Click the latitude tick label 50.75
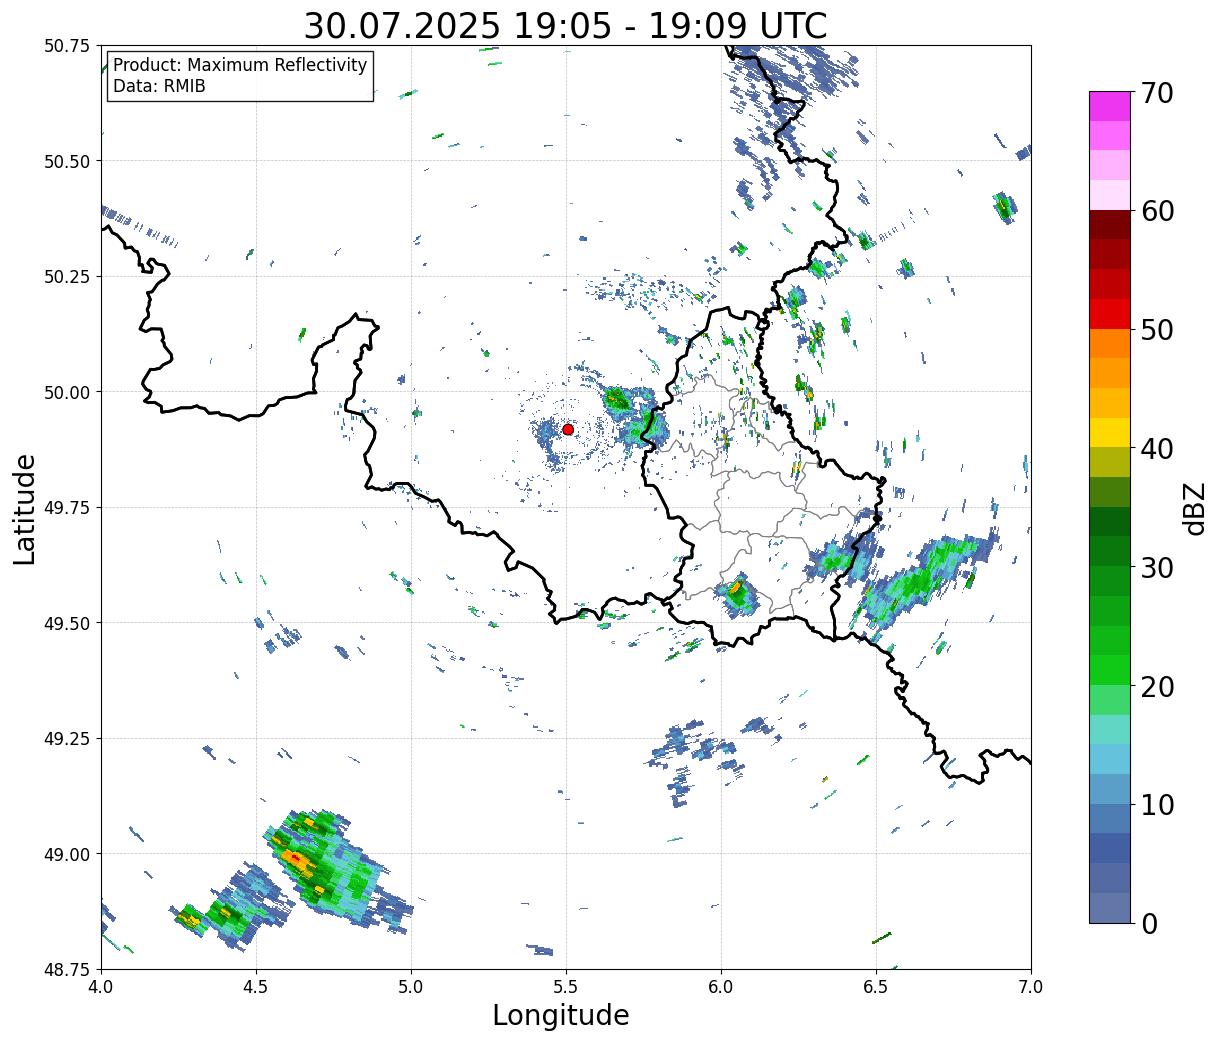The width and height of the screenshot is (1219, 1040). coord(67,46)
